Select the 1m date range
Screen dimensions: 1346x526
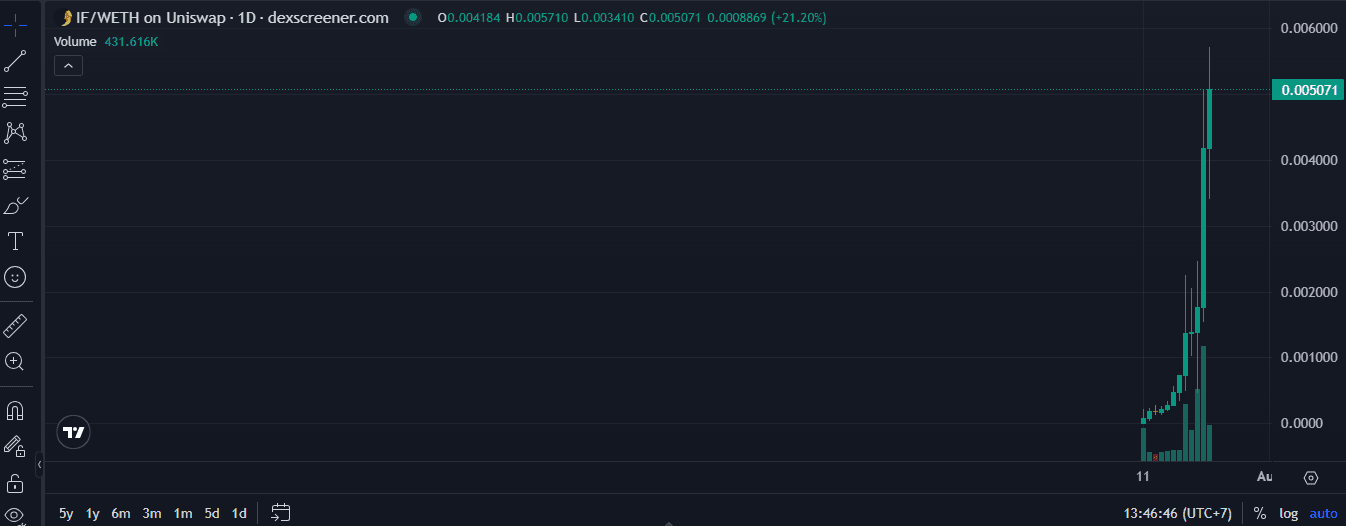[183, 513]
